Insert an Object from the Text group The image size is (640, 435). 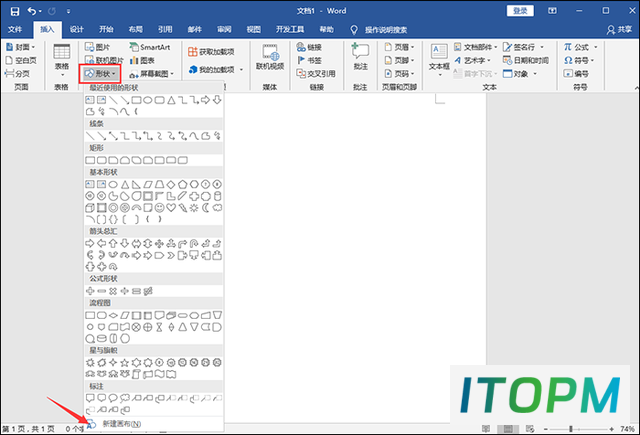519,73
